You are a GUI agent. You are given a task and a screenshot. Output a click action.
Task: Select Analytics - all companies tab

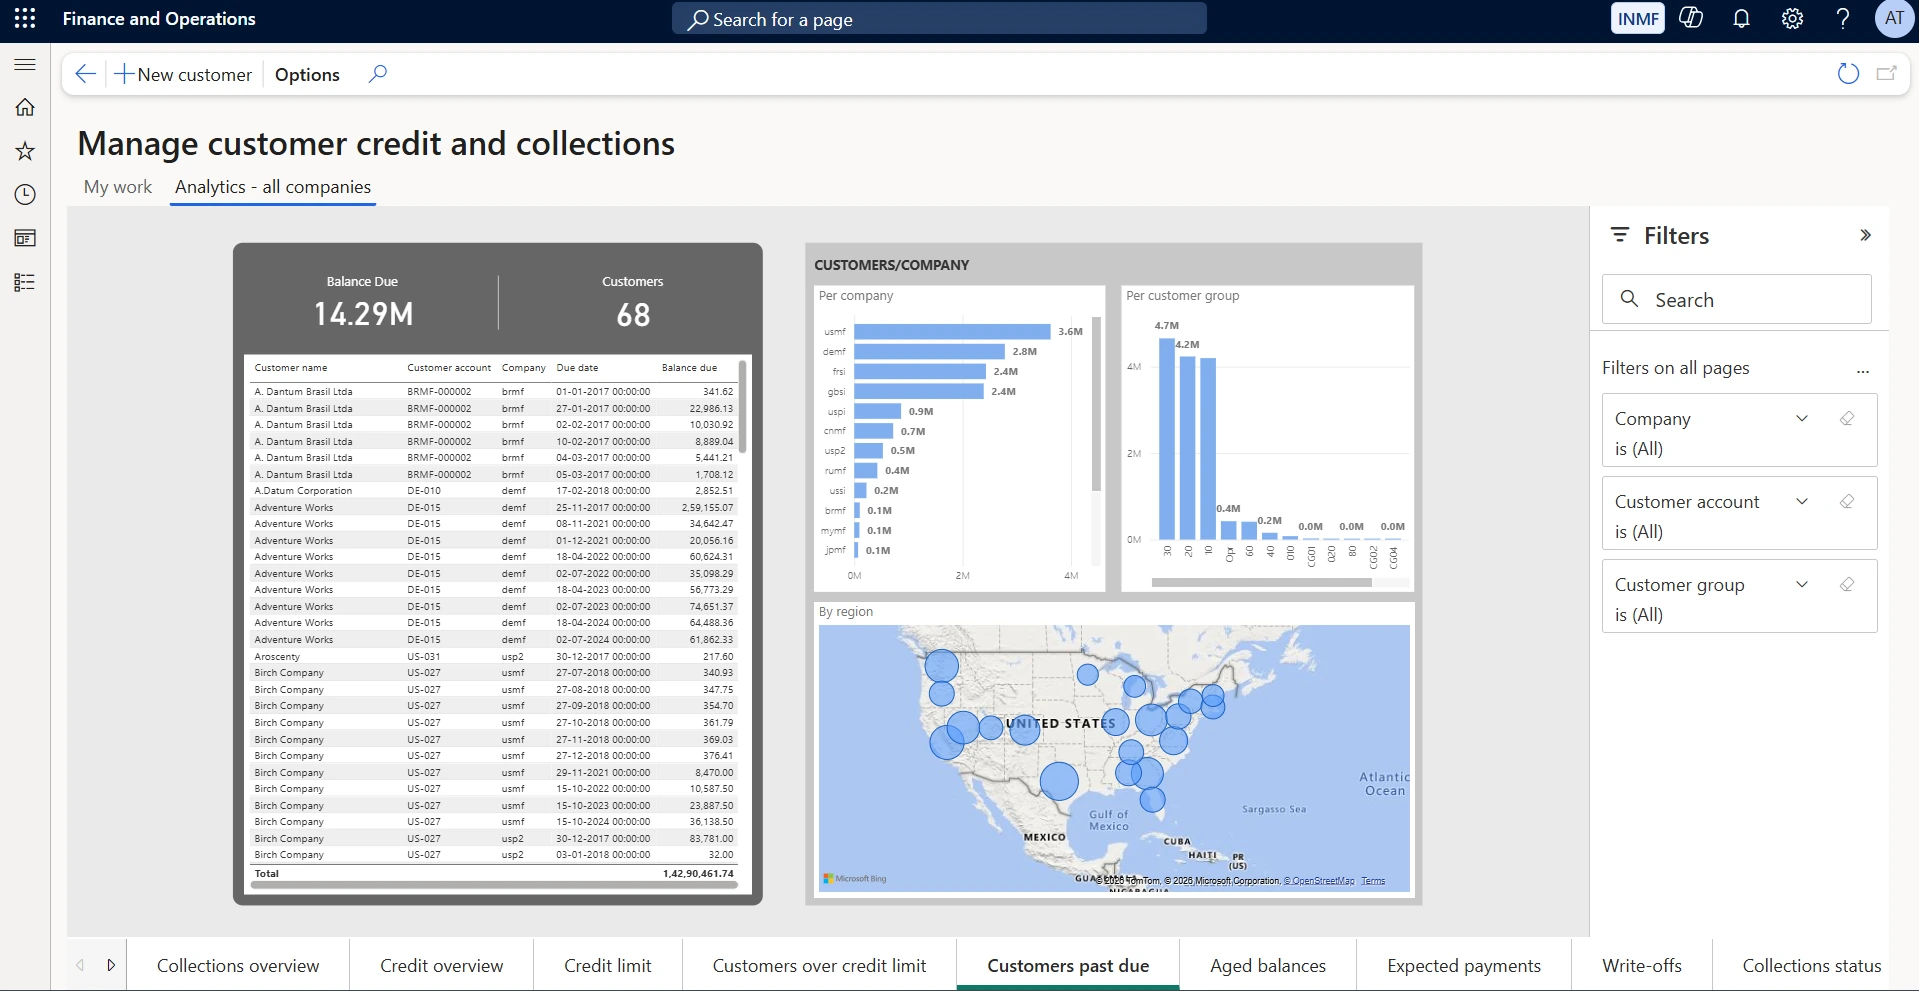click(x=273, y=187)
